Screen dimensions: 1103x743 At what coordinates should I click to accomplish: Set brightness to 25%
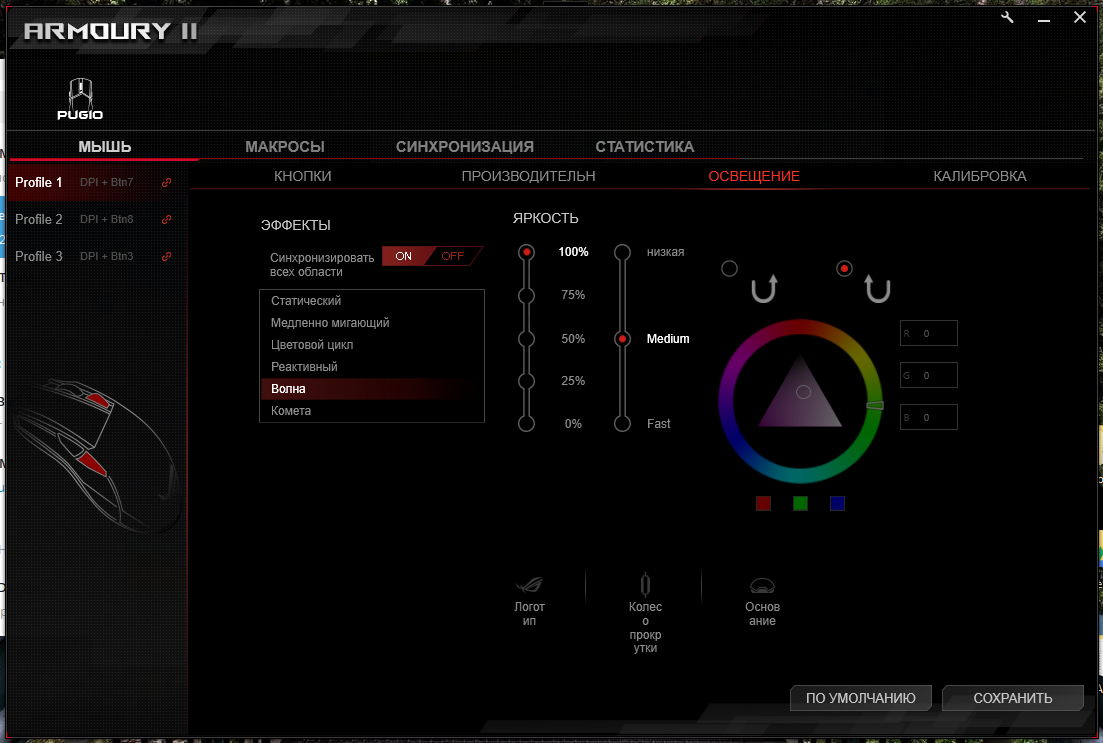[526, 381]
